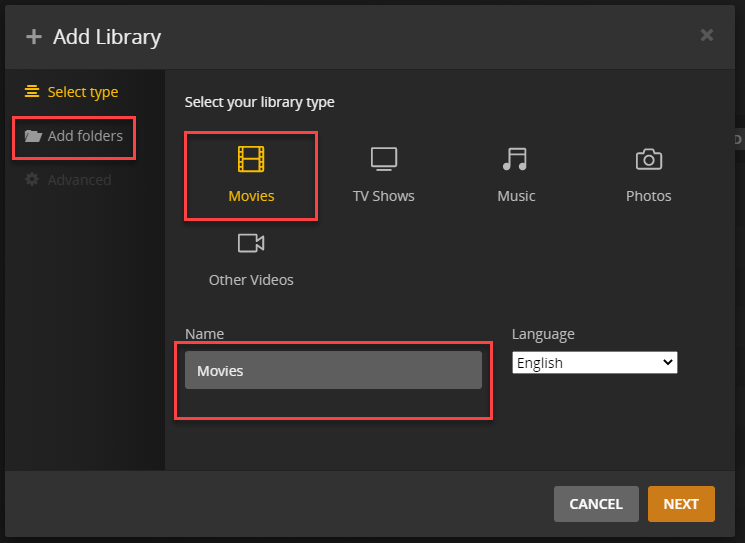745x543 pixels.
Task: Select the Photos camera icon
Action: point(649,159)
